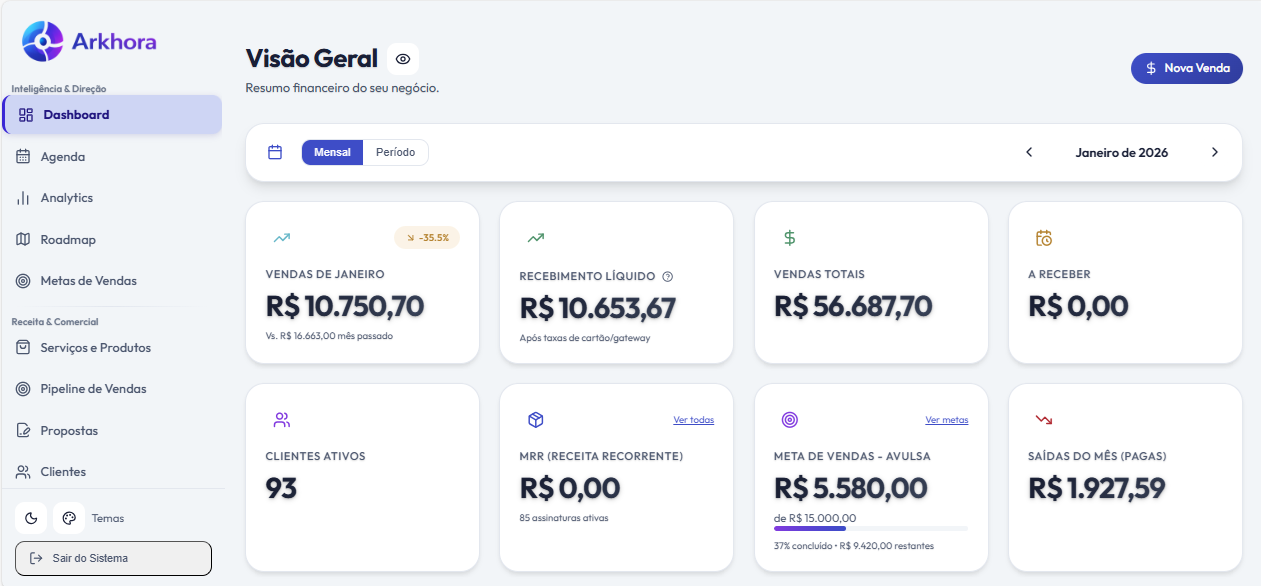This screenshot has width=1261, height=586.
Task: Click the calendar icon beside the Mensal toggle
Action: [275, 152]
